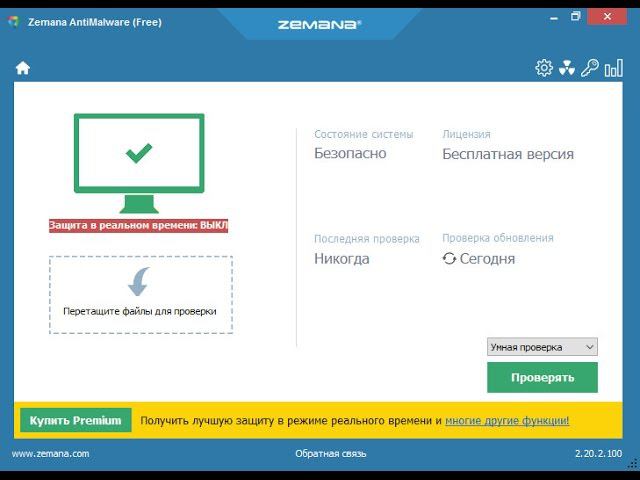Viewport: 640px width, 480px height.
Task: Start scan with Проверять button
Action: click(542, 378)
